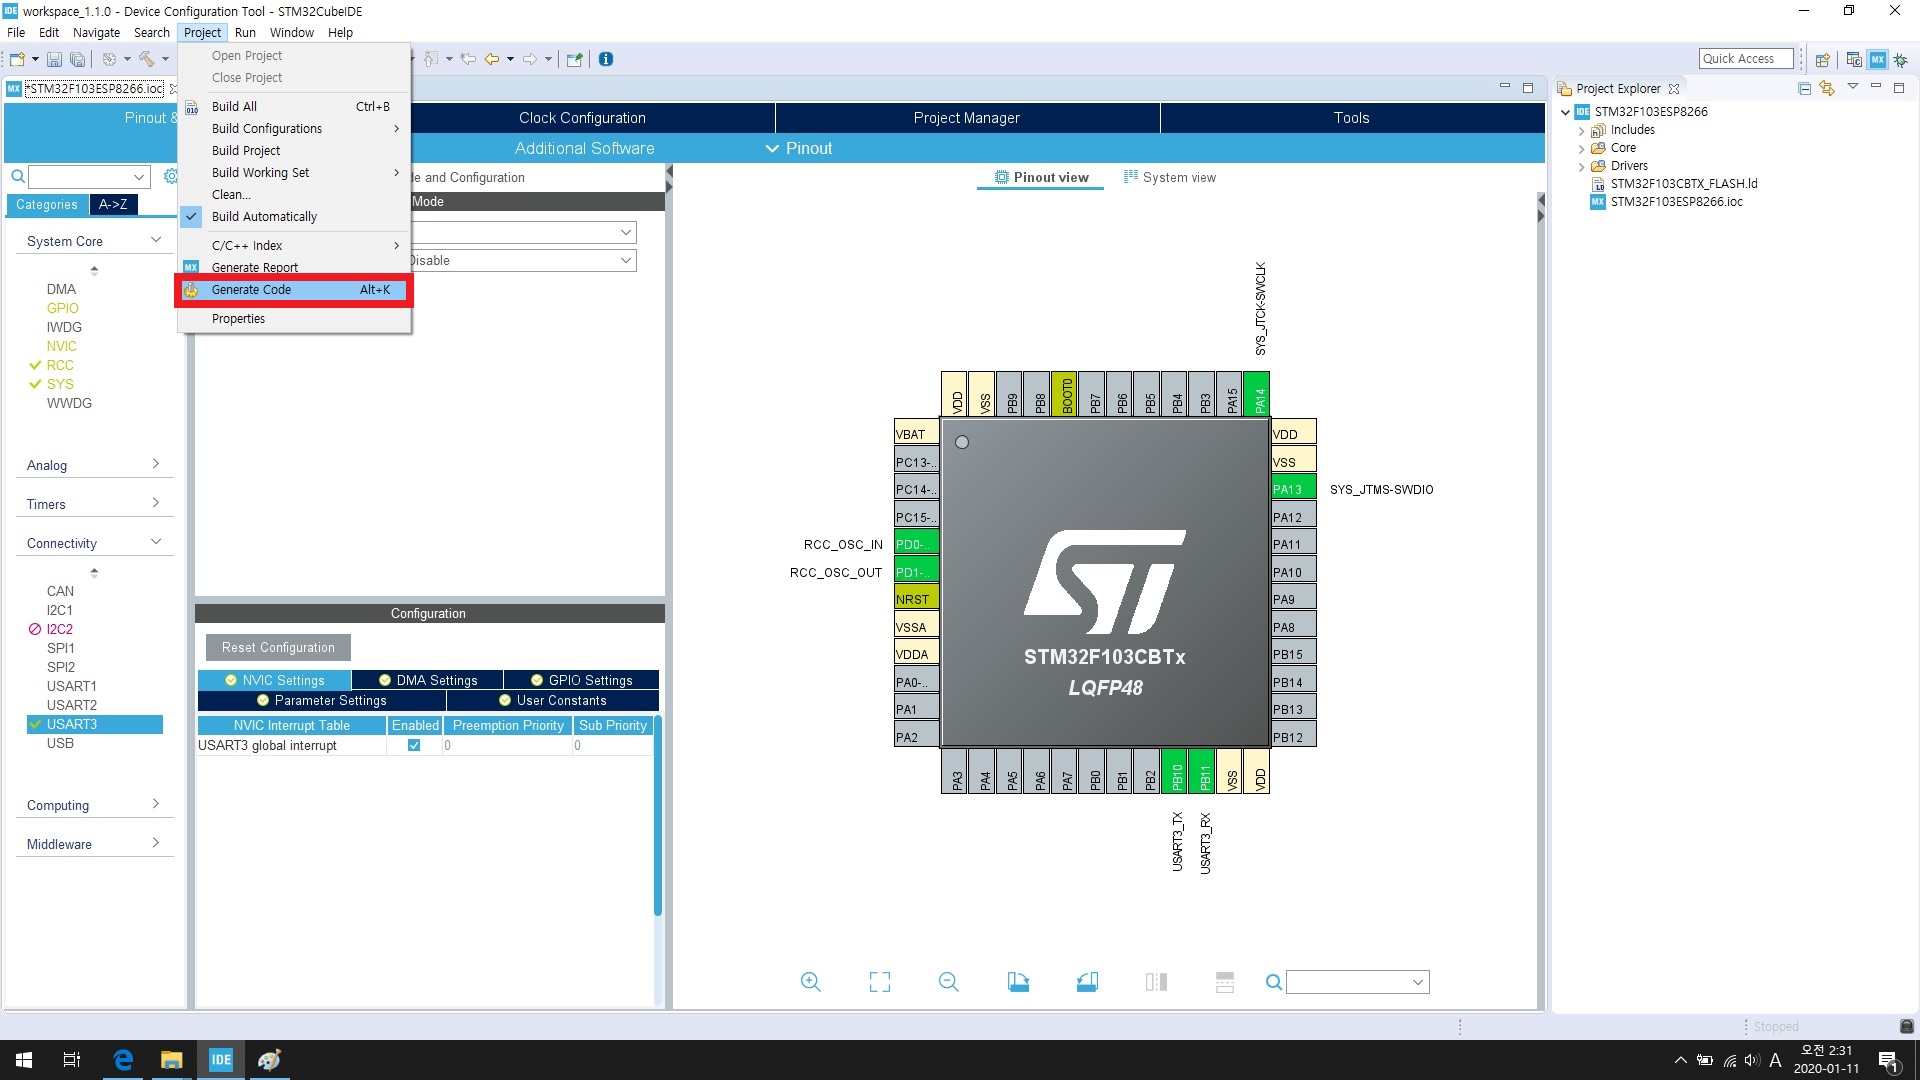The width and height of the screenshot is (1920, 1080).
Task: Click the zoom out magnifier icon
Action: (x=948, y=982)
